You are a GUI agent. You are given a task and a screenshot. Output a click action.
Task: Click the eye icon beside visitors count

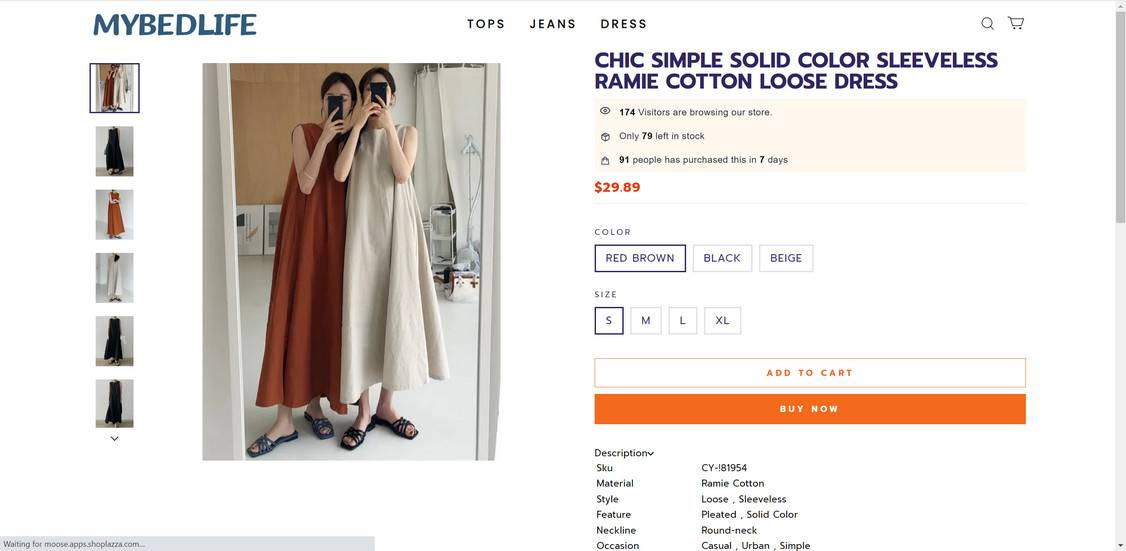[605, 111]
